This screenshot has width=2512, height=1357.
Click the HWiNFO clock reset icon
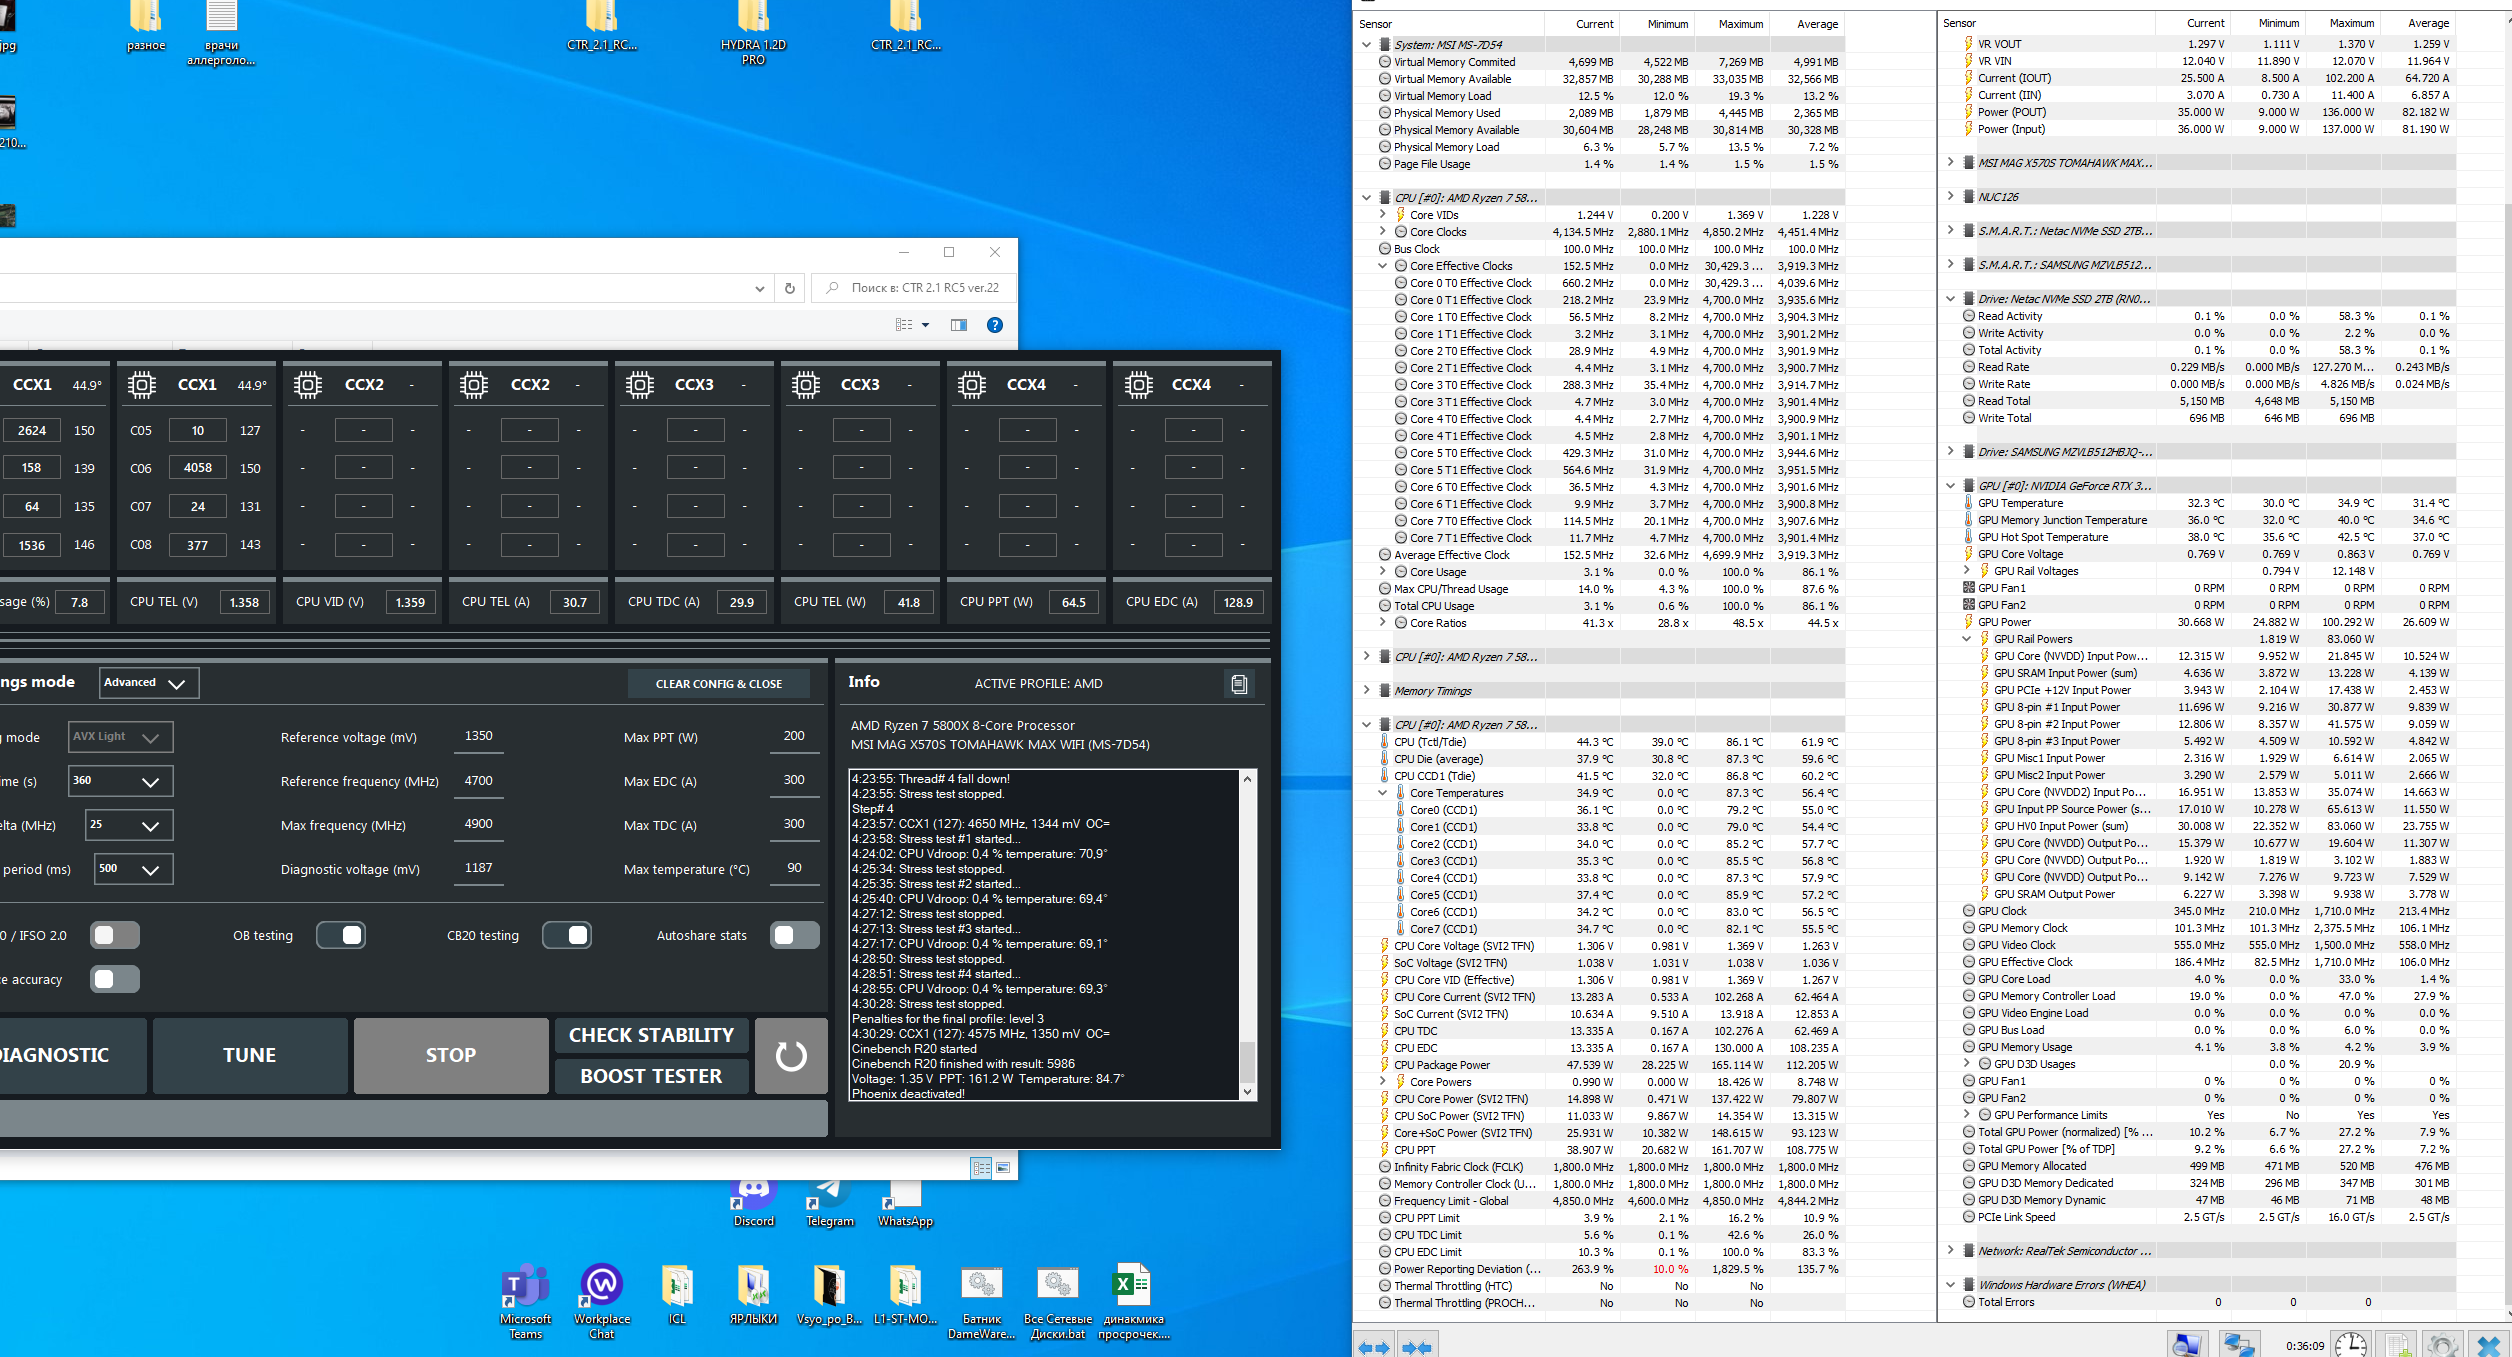(x=2350, y=1345)
